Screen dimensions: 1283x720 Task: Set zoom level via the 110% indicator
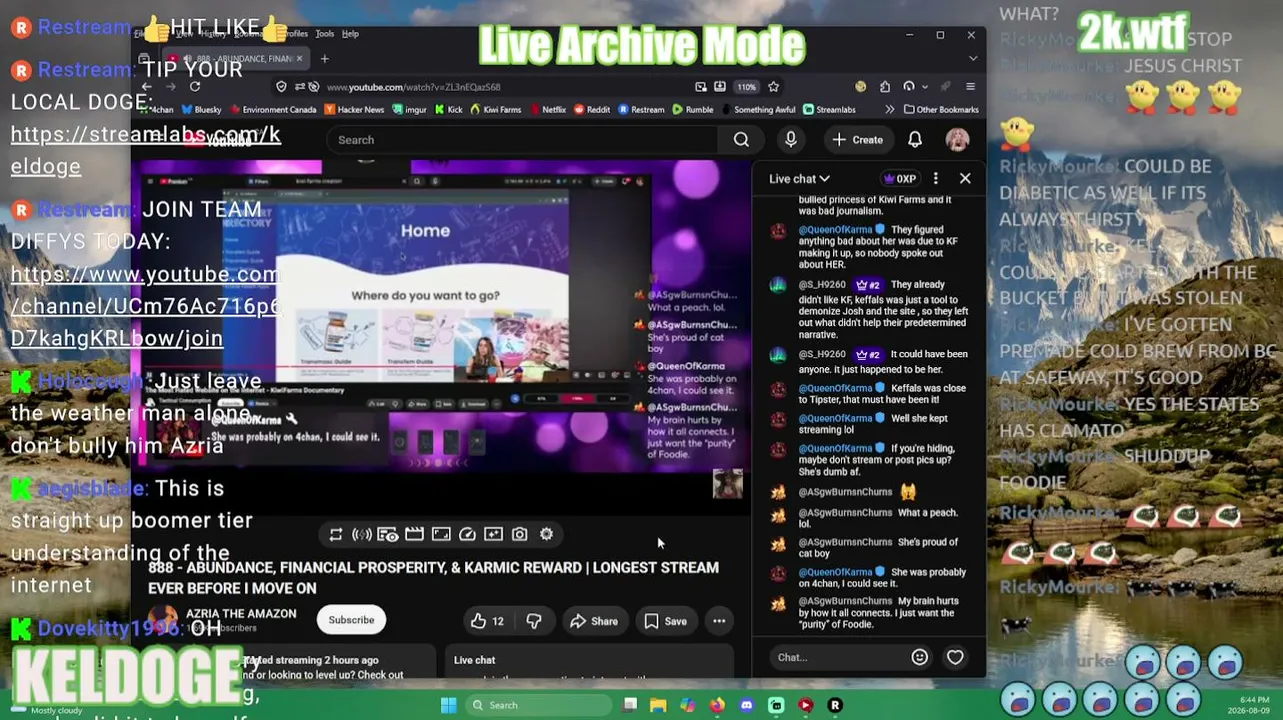[x=746, y=87]
